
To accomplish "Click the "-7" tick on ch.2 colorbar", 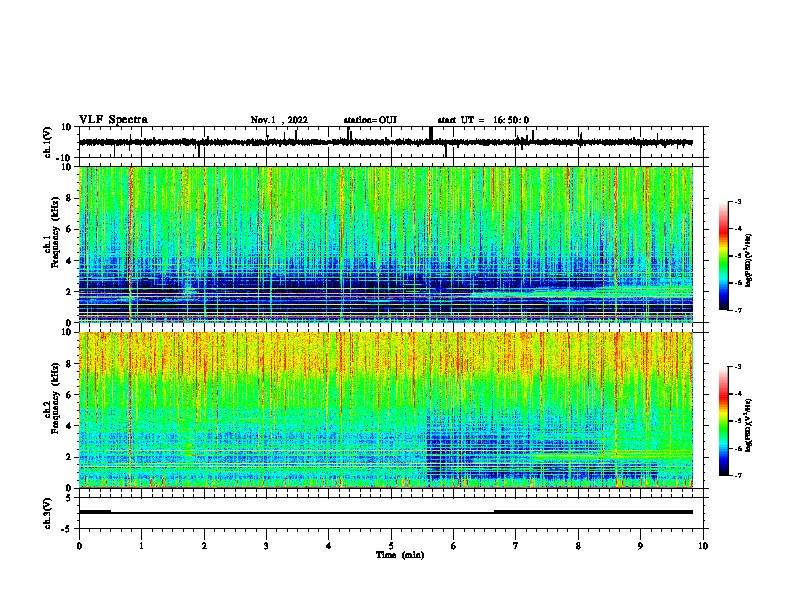I will pos(738,475).
